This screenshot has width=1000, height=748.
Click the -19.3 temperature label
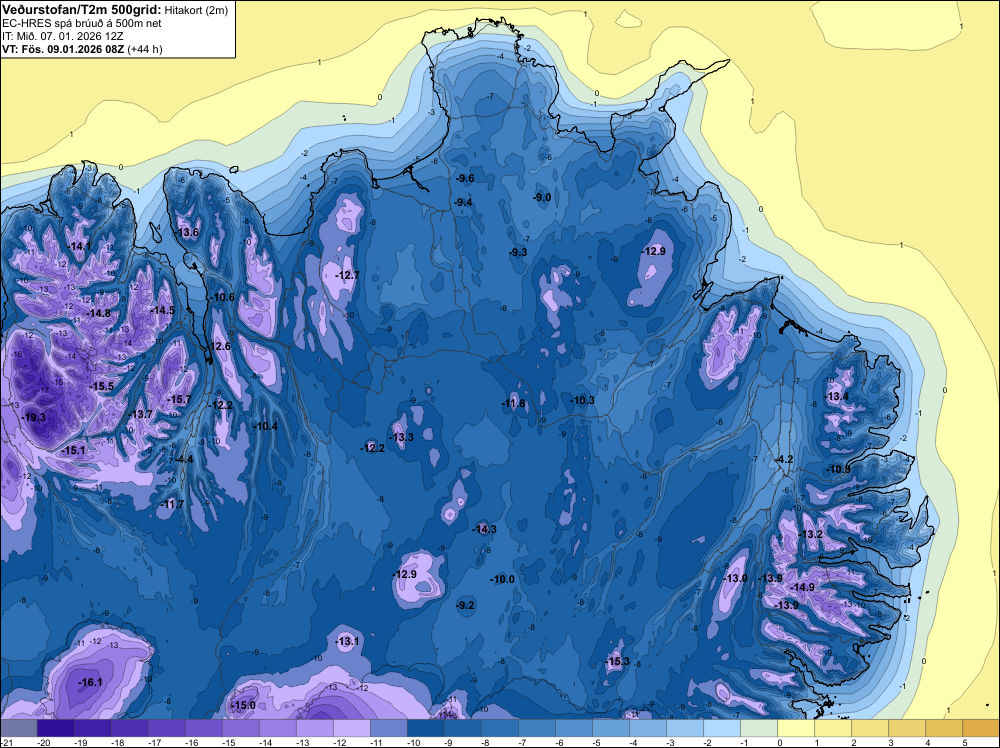coord(33,417)
